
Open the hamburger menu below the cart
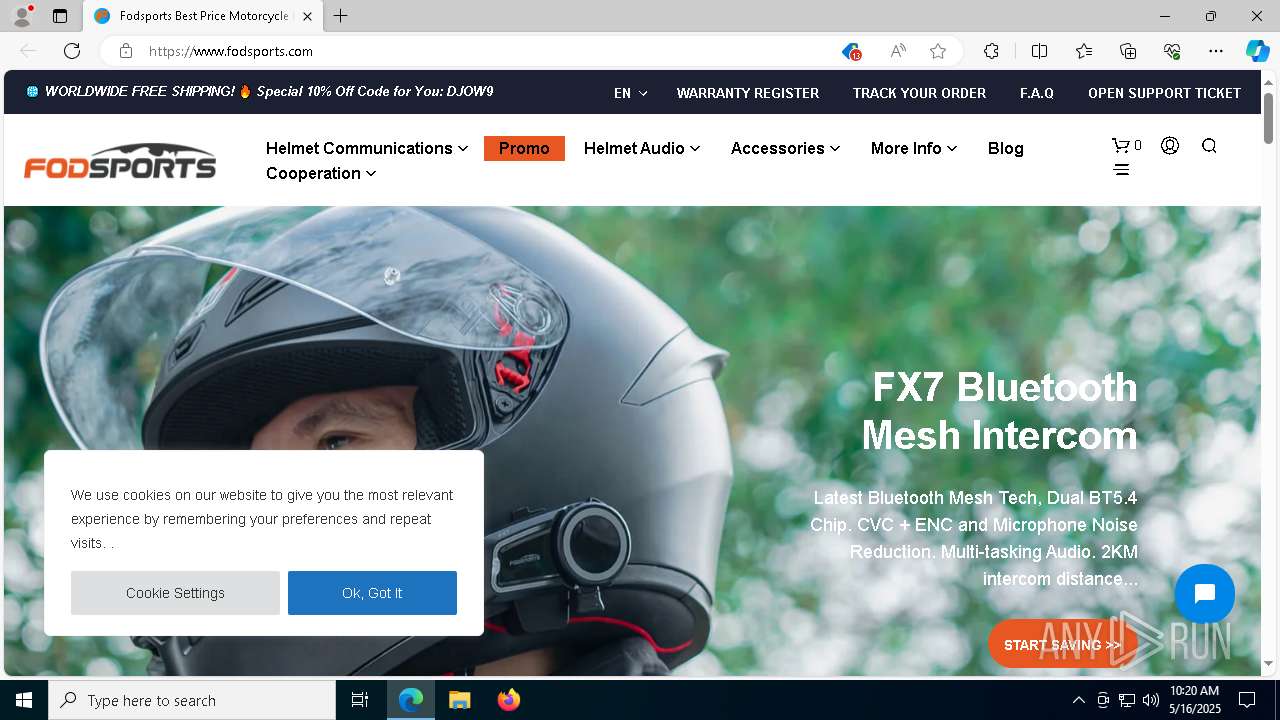tap(1121, 170)
